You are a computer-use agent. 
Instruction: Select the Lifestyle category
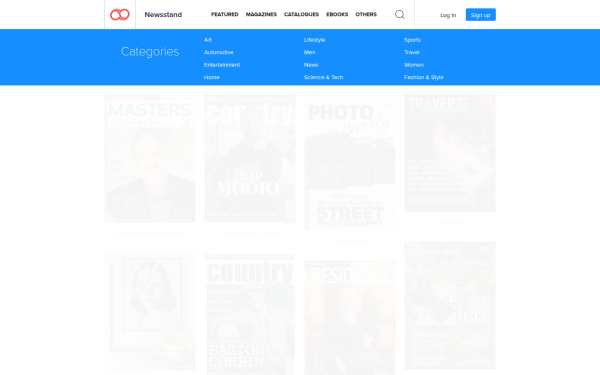pyautogui.click(x=315, y=40)
